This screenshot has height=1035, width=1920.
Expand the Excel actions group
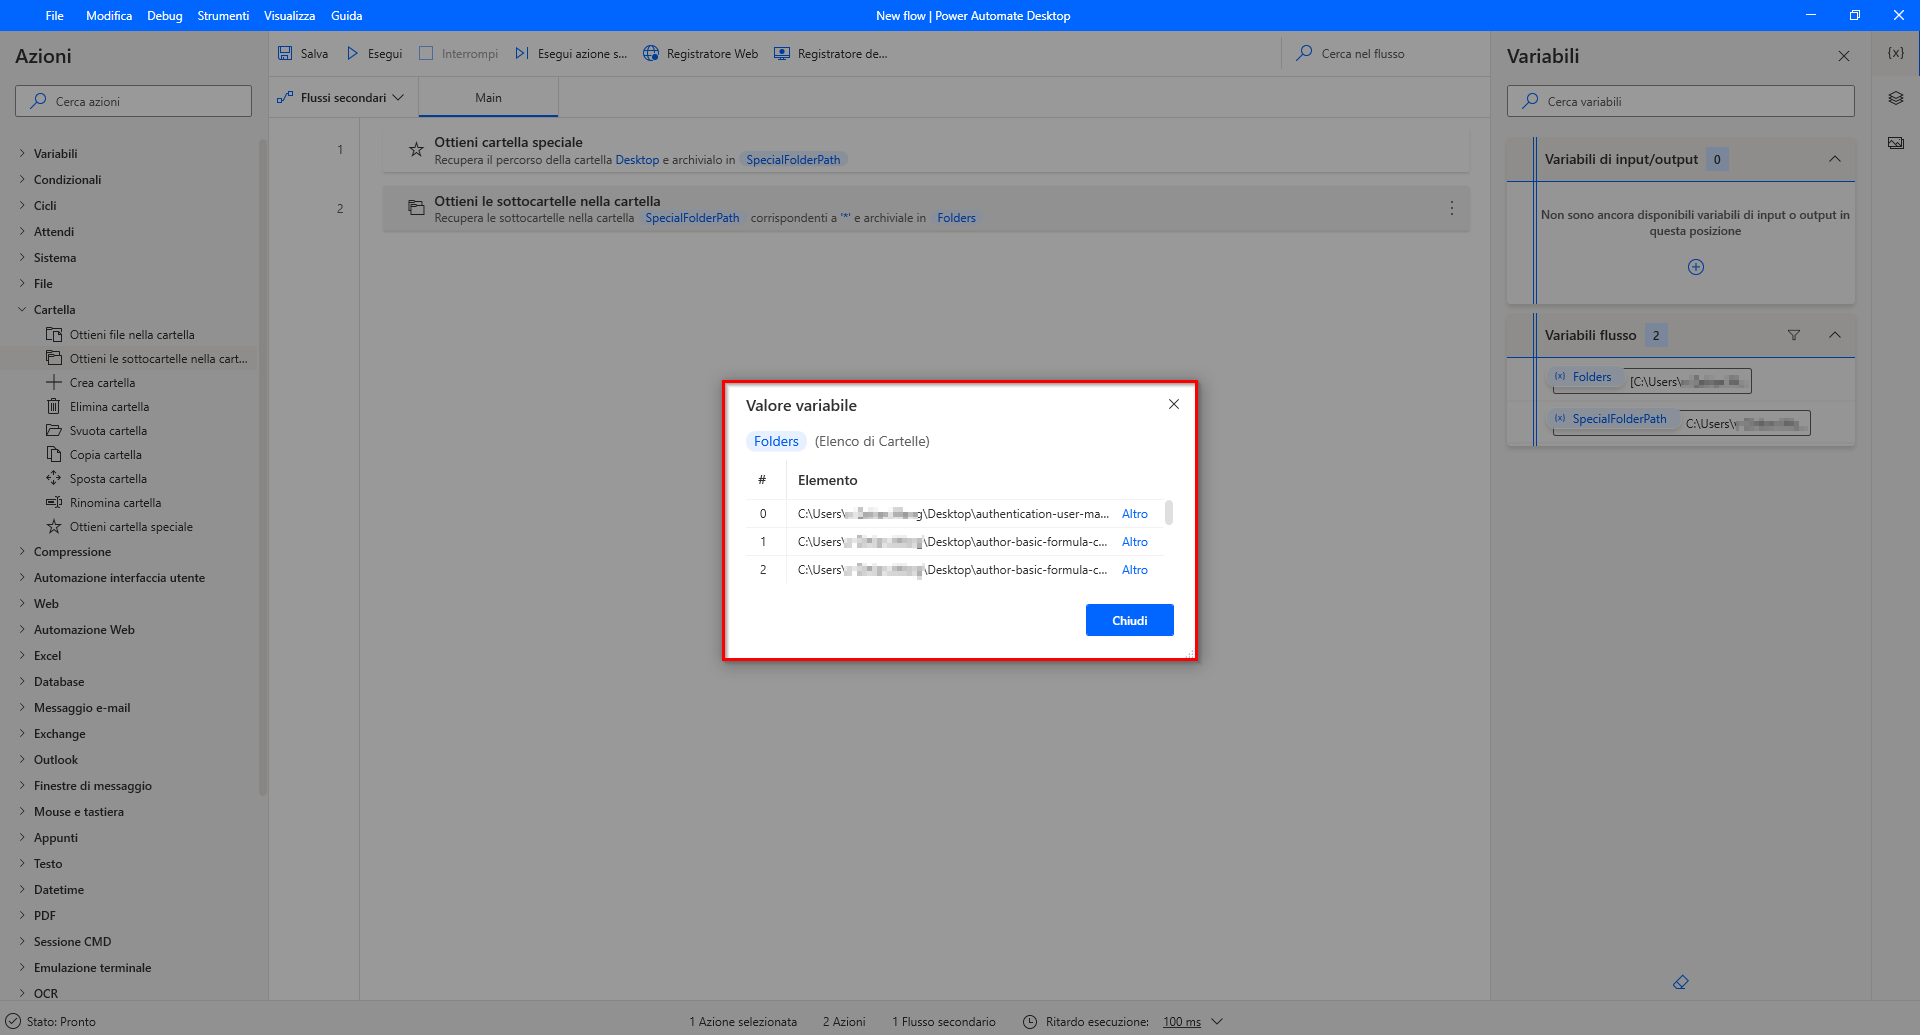tap(22, 656)
